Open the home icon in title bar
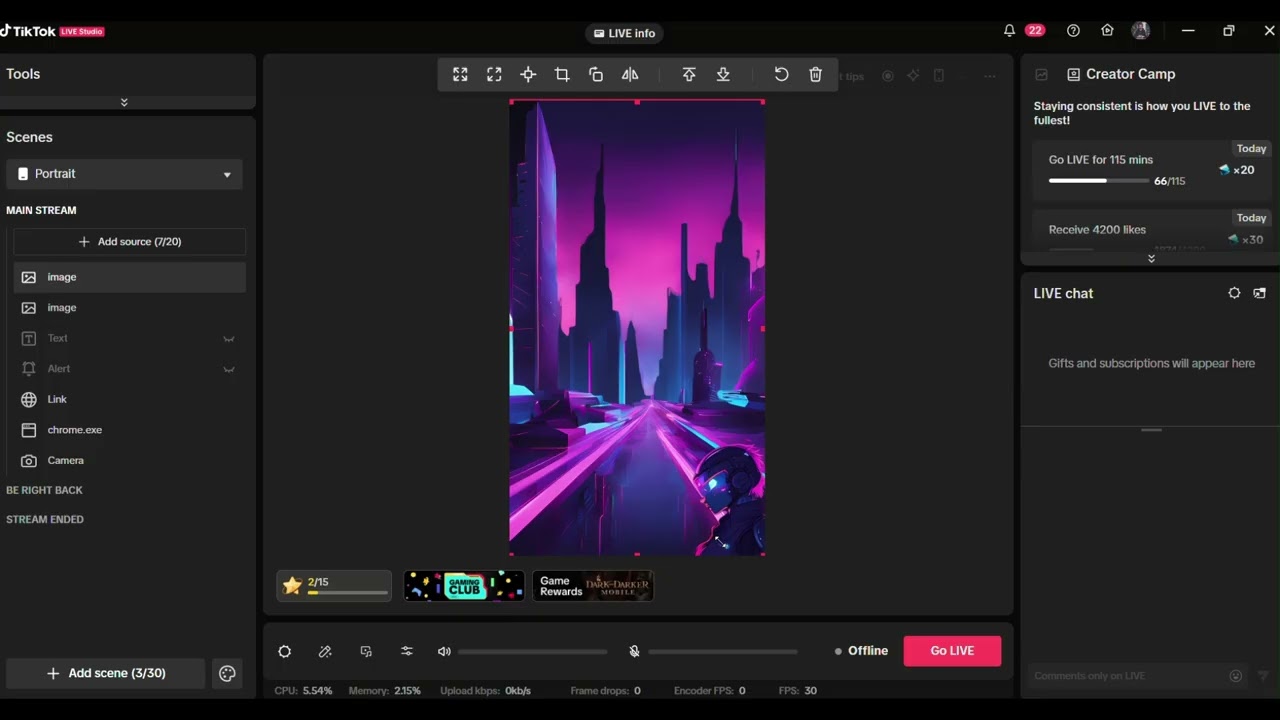Viewport: 1280px width, 720px height. click(x=1107, y=31)
